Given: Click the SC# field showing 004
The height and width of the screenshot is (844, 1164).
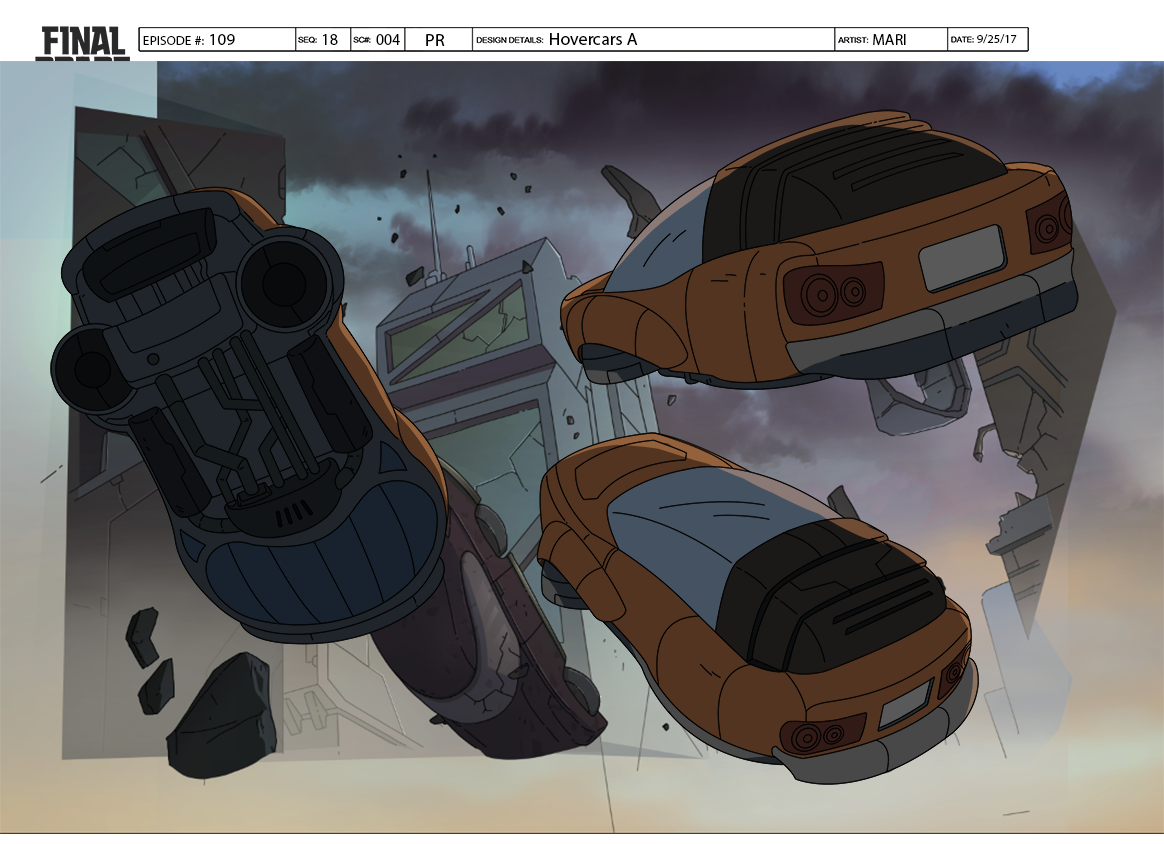Looking at the screenshot, I should 379,39.
